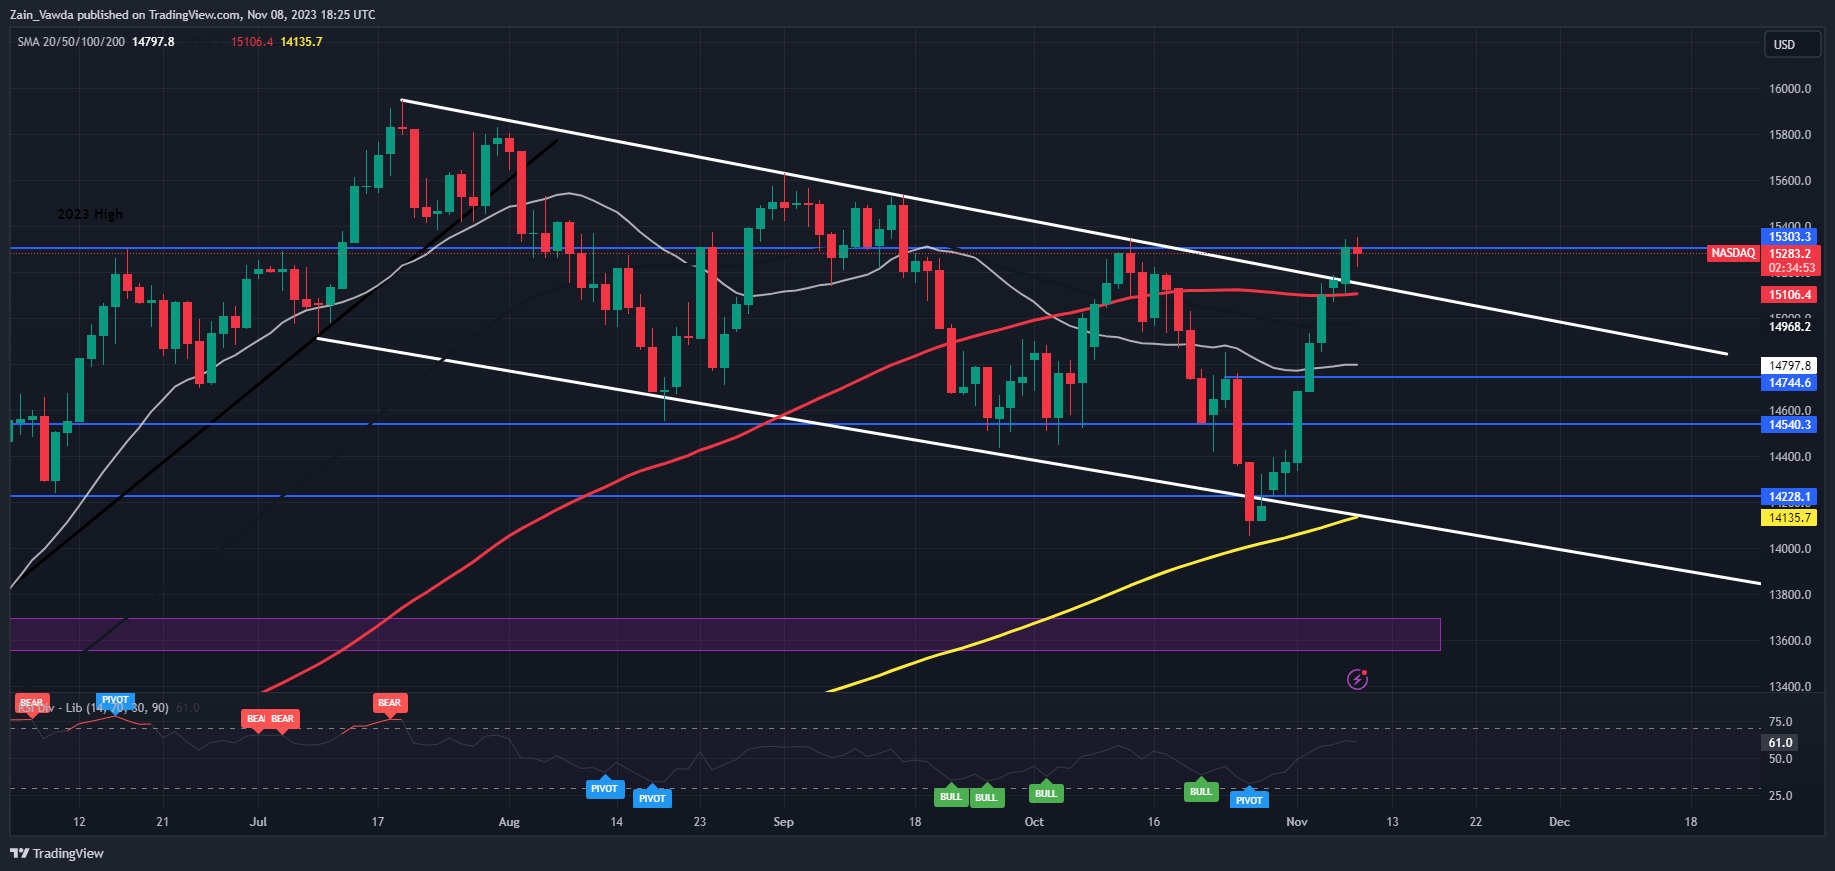Click the 02:34:53 bar countdown
1835x871 pixels.
pos(1789,268)
